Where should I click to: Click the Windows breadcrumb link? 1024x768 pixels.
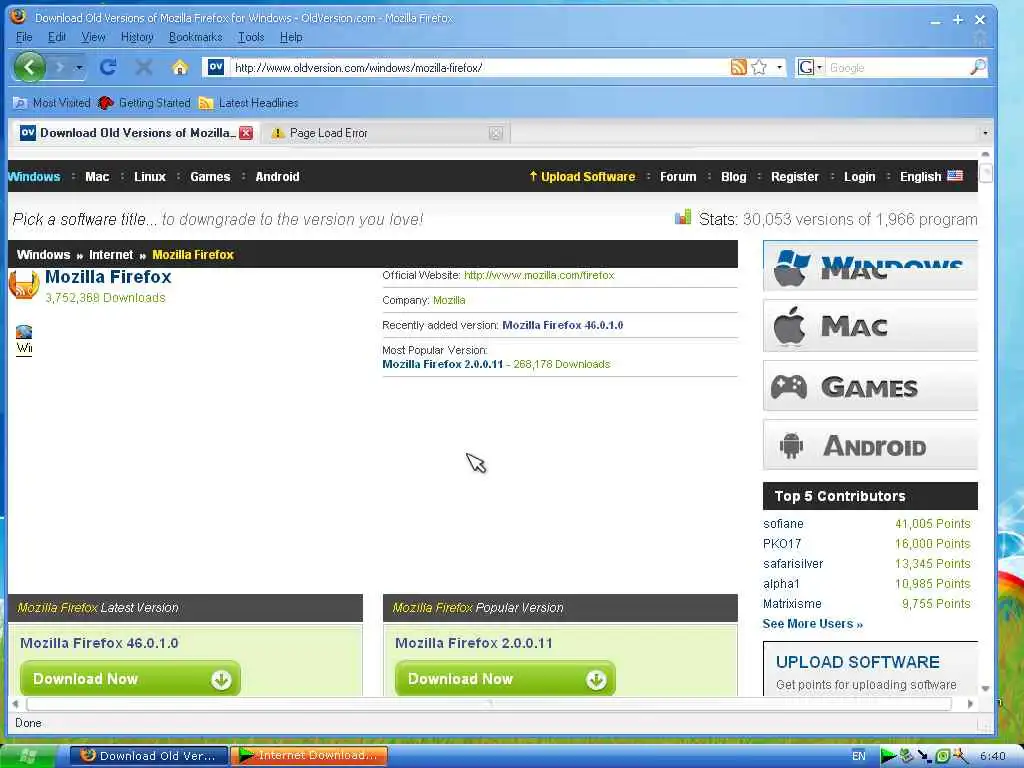pos(43,255)
